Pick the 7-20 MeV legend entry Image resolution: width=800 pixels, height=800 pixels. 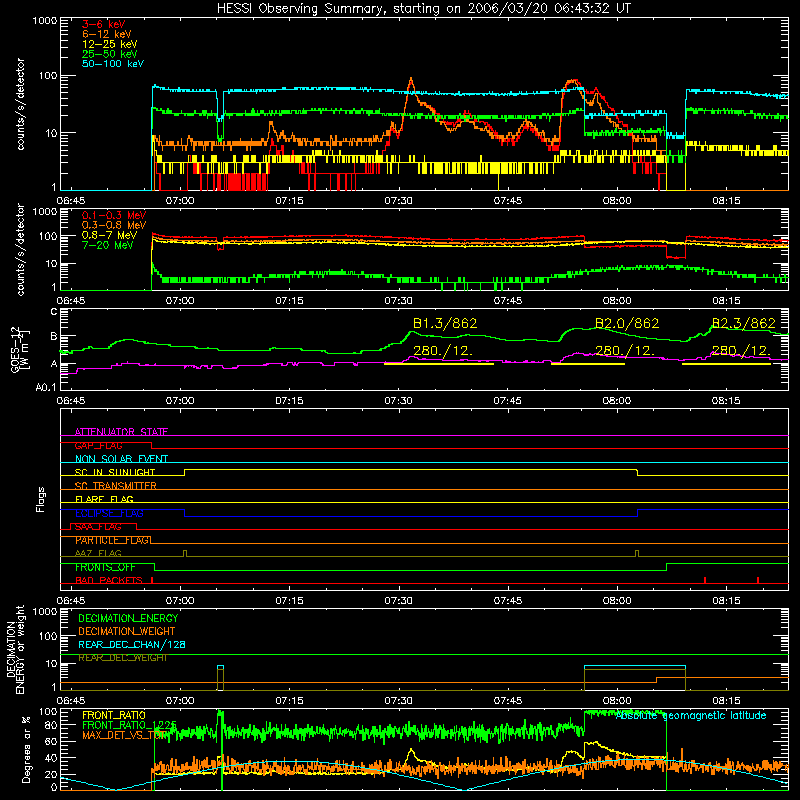(108, 245)
